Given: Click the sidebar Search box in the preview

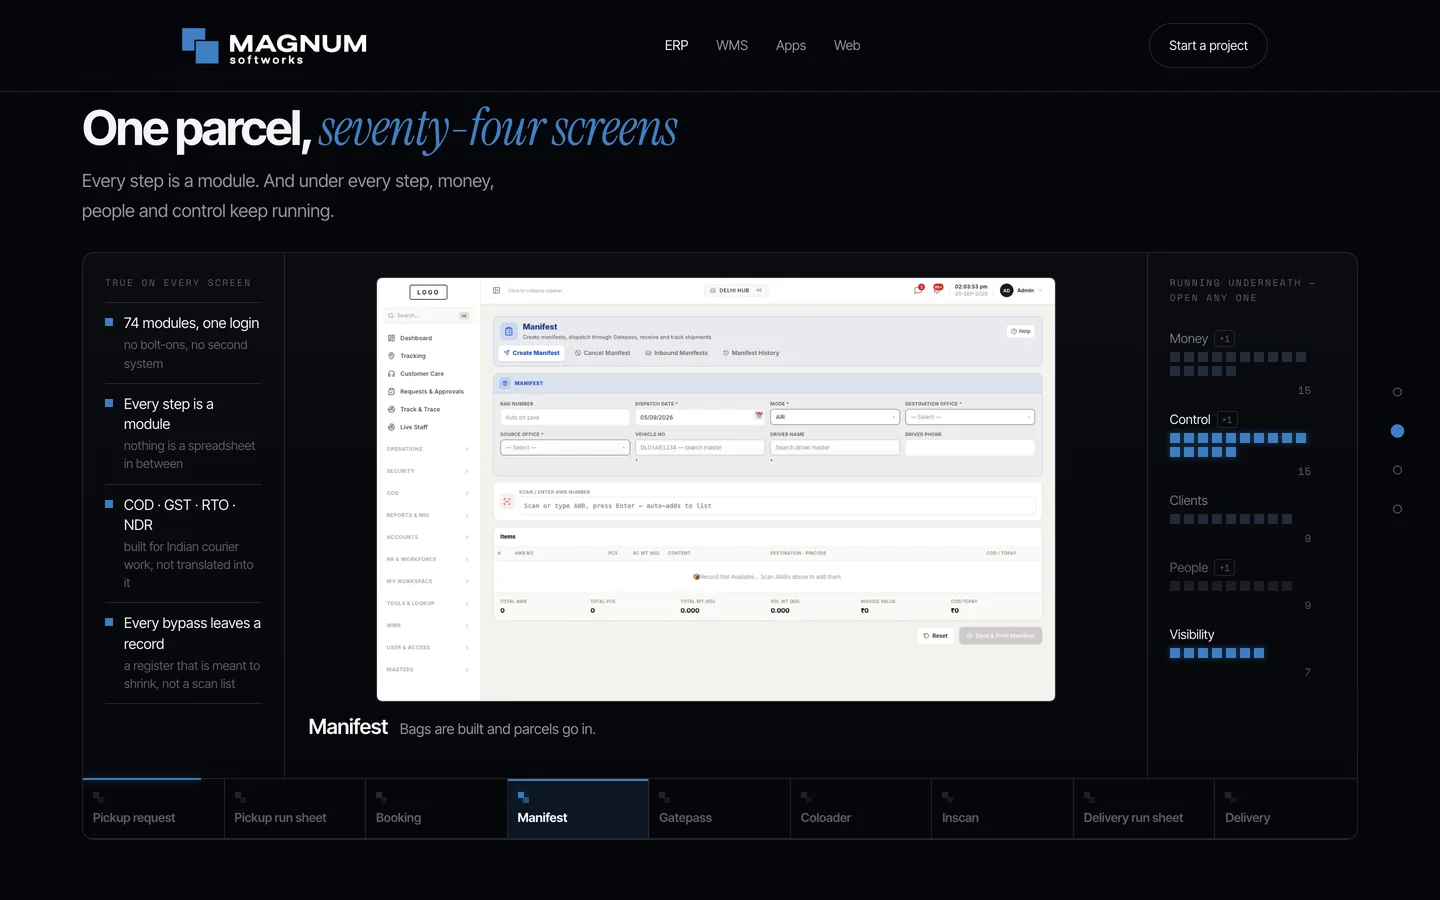Looking at the screenshot, I should click(428, 315).
